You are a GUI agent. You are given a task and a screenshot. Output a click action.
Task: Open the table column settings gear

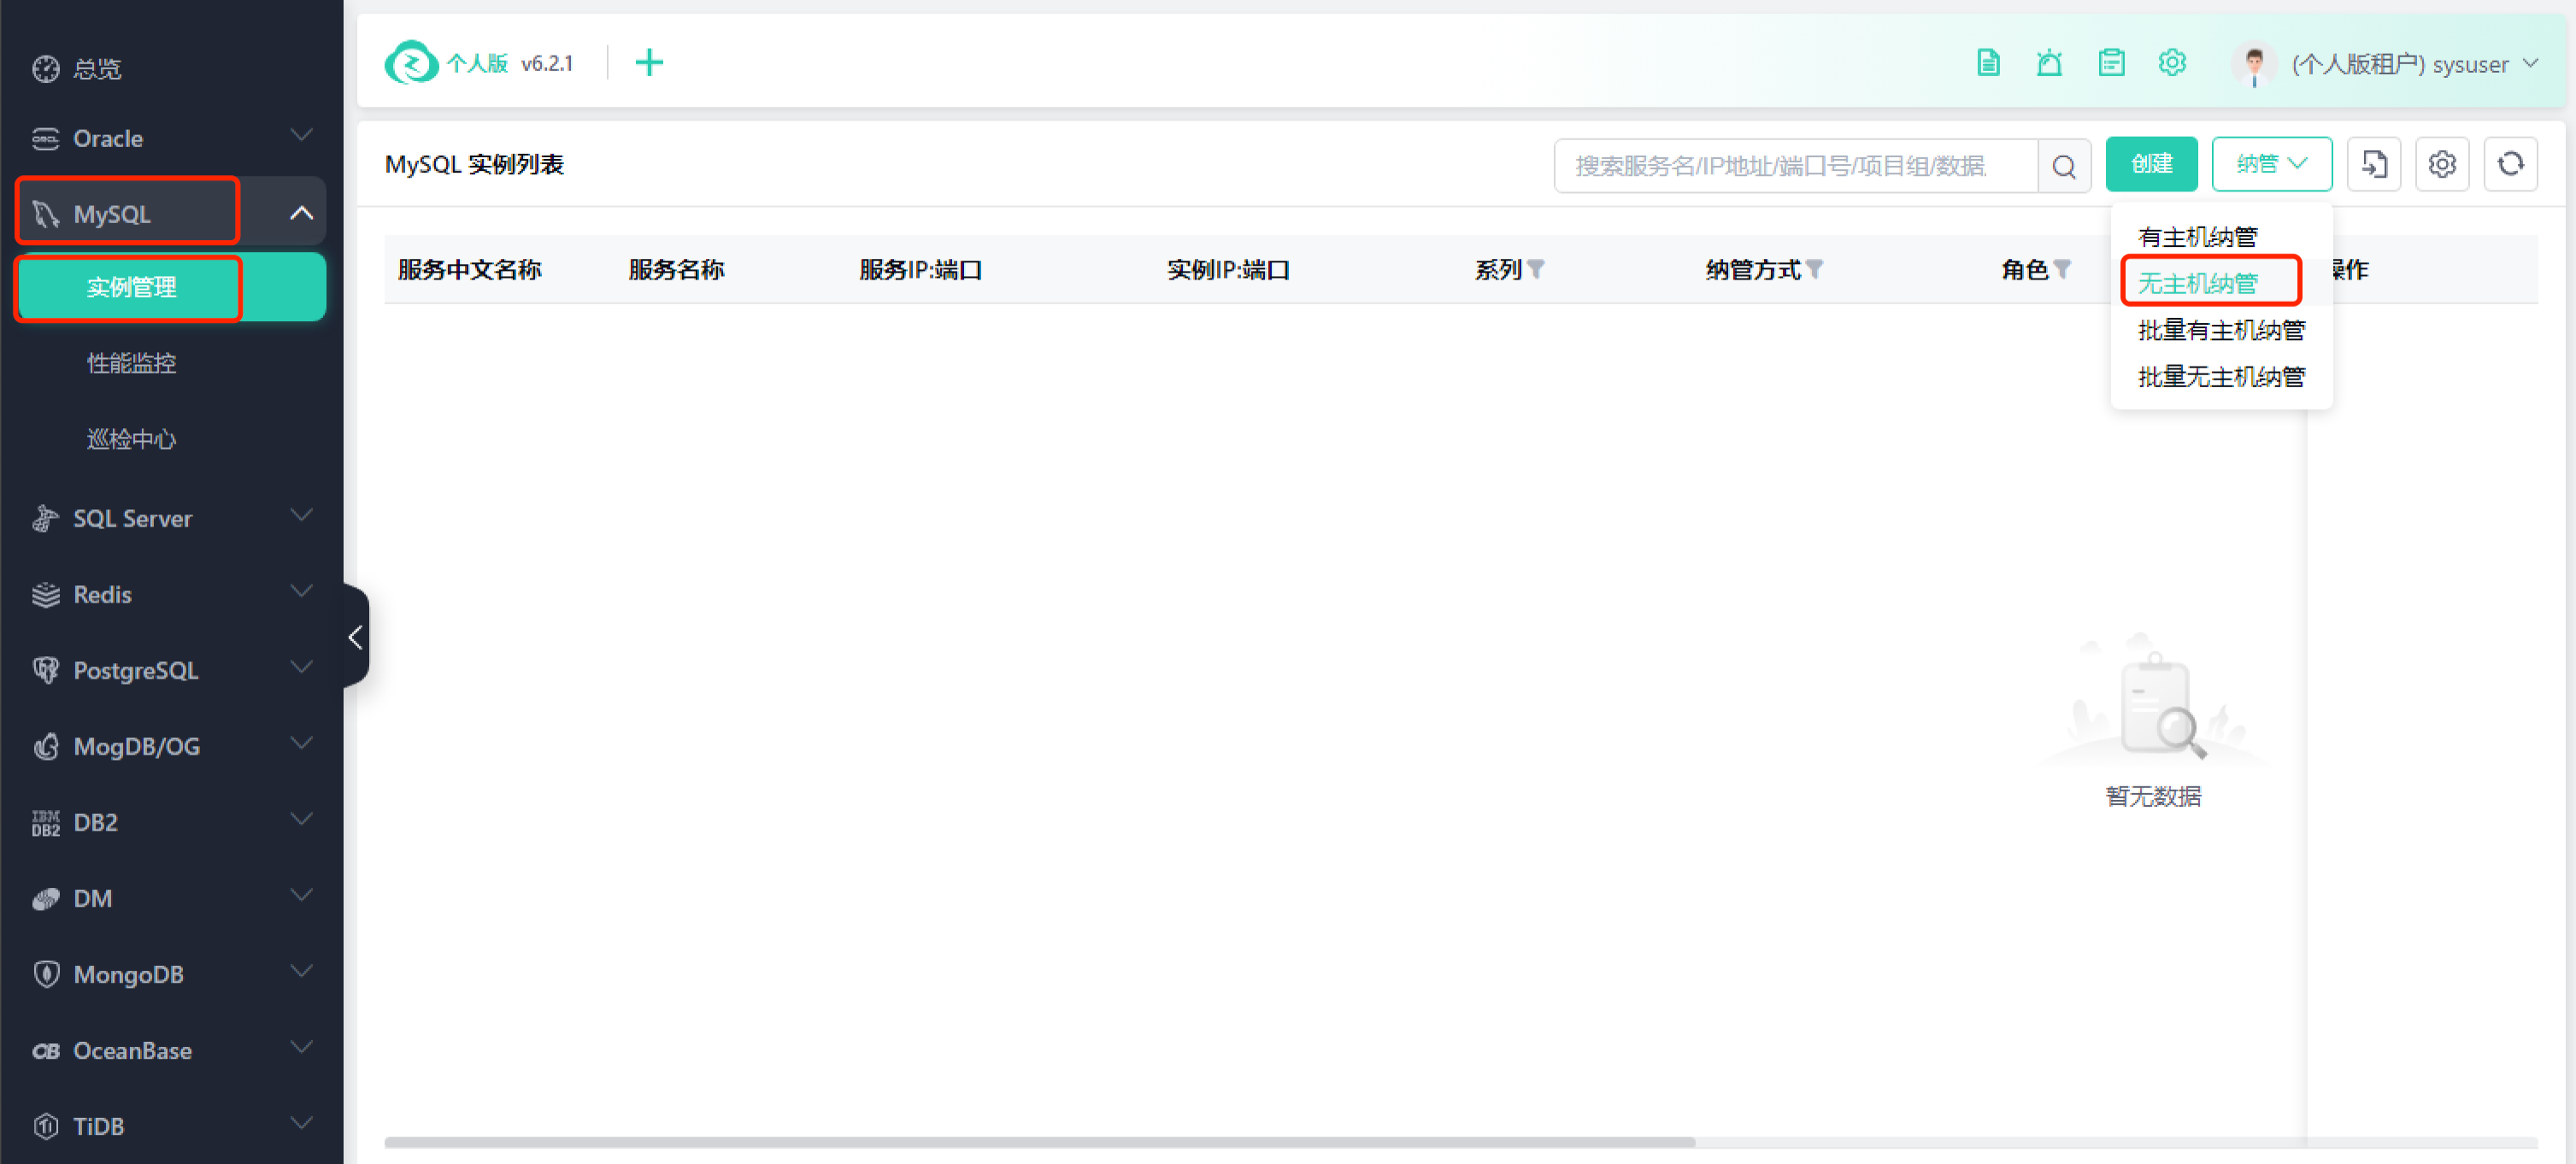(2442, 164)
